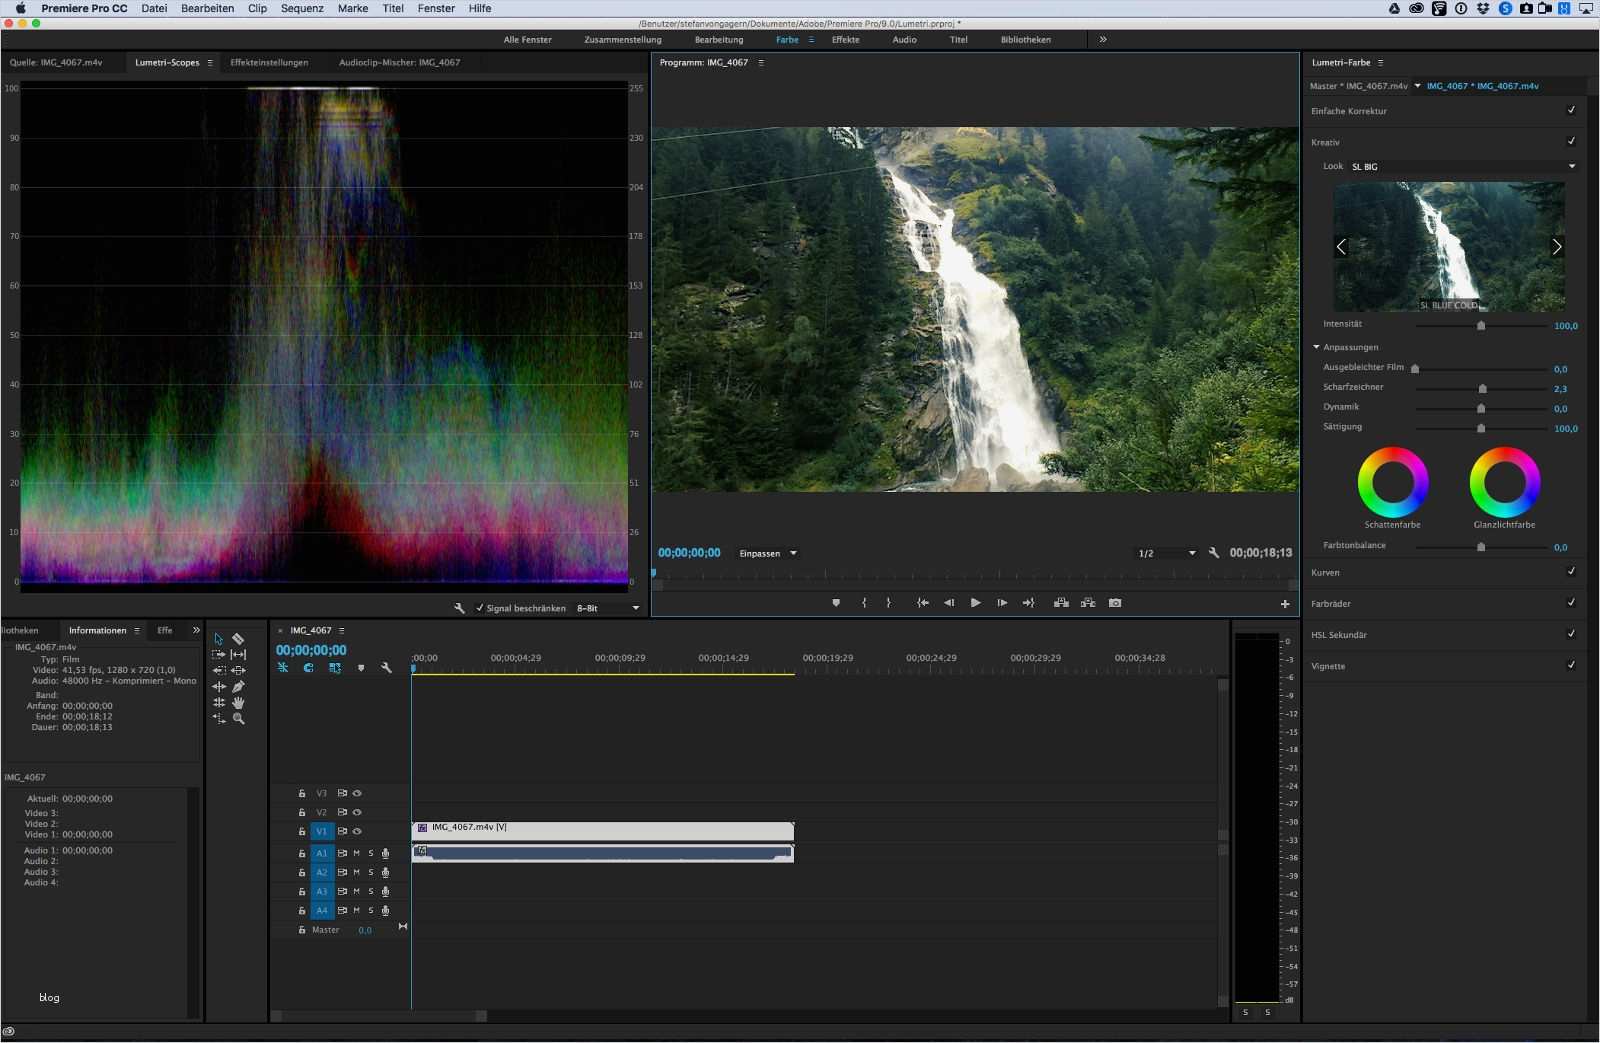Select the Pen tool in the timeline toolbar
Viewport: 1600px width, 1043px height.
(238, 686)
